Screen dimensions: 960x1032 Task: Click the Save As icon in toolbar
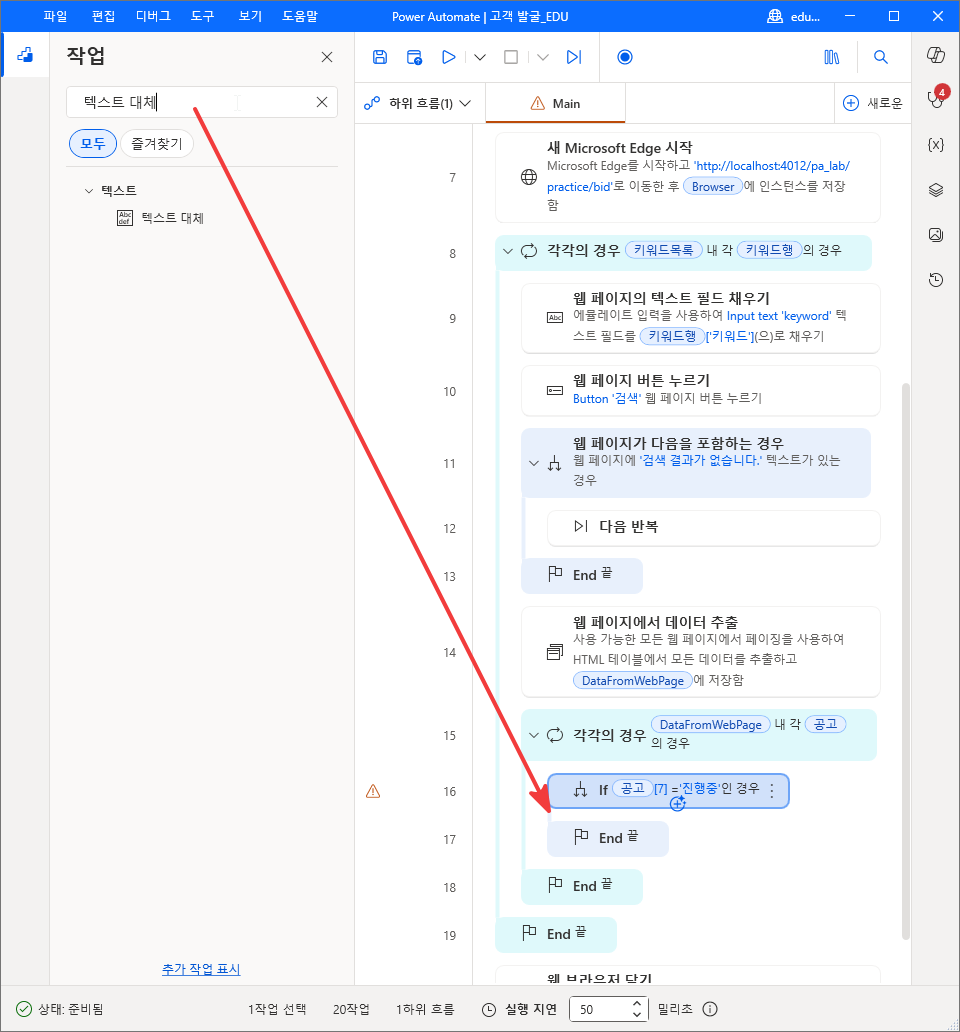point(414,57)
